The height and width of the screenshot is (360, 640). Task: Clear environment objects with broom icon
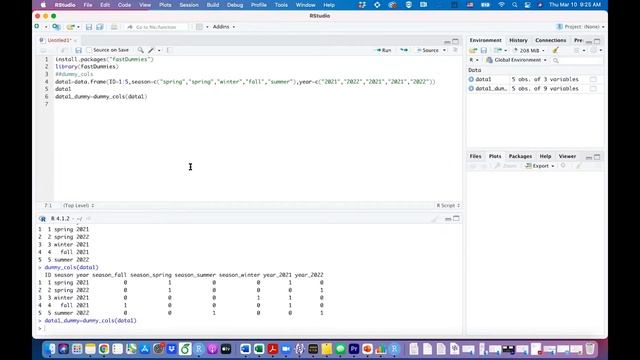coord(555,50)
